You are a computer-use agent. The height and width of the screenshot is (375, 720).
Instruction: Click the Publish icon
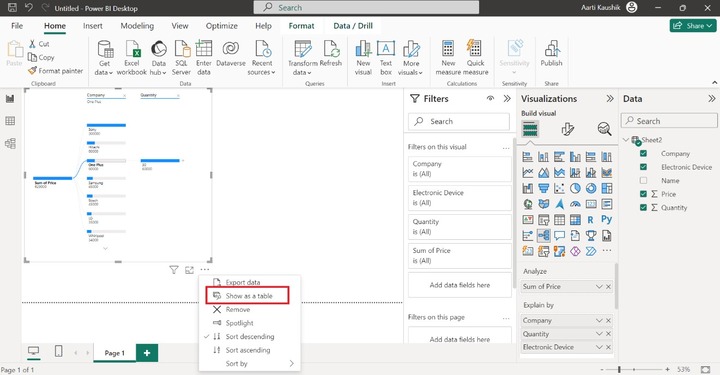551,49
